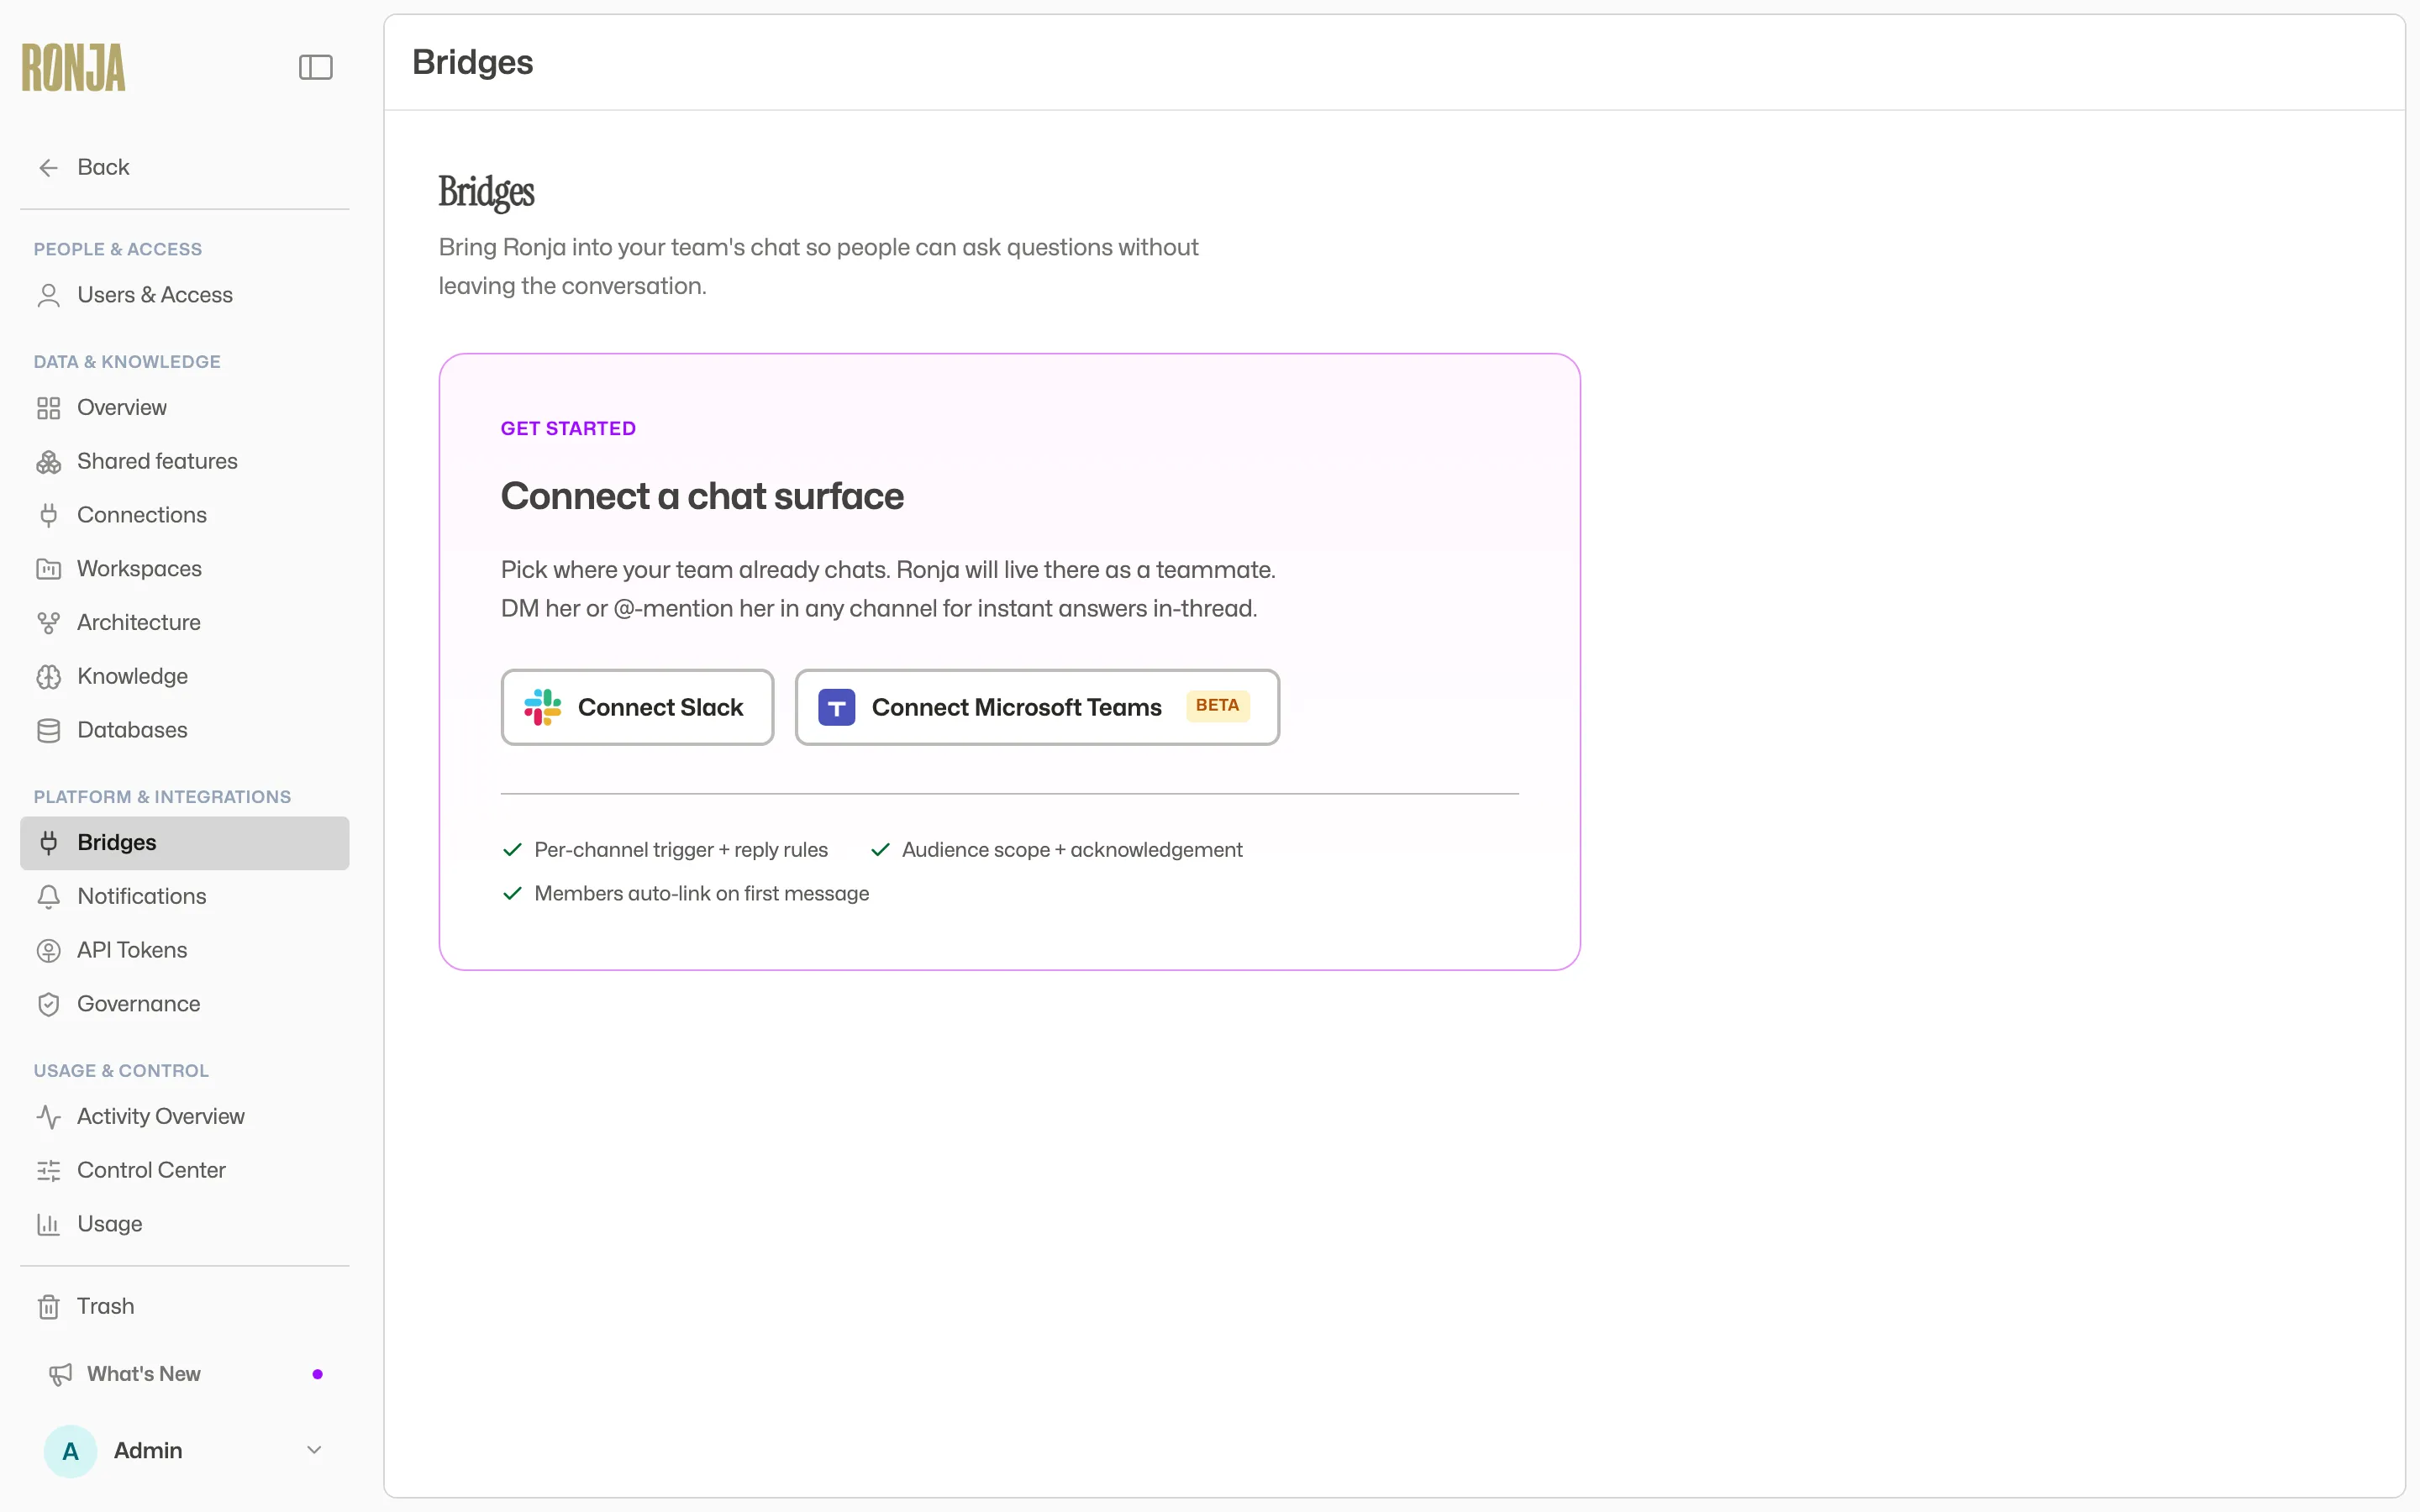Click the 'USAGE & CONTROL' section label
This screenshot has width=2420, height=1512.
[x=121, y=1071]
